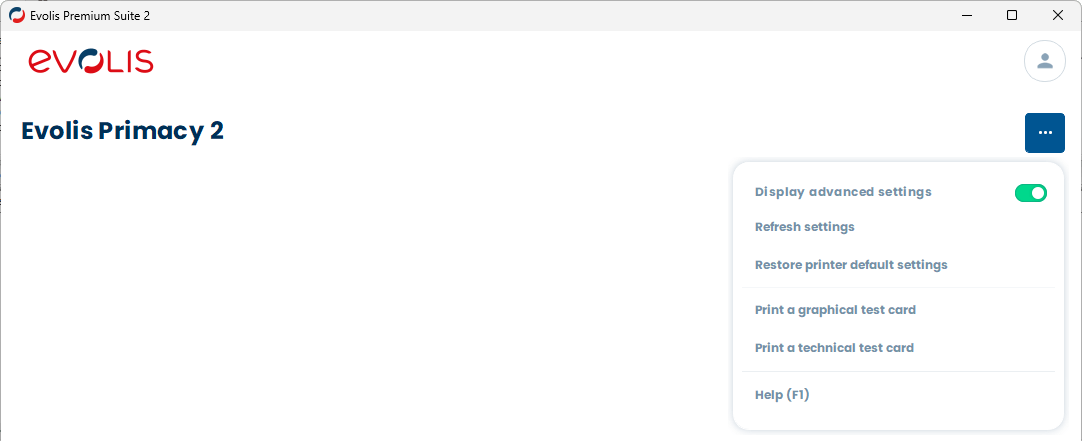The width and height of the screenshot is (1082, 441).
Task: Click the Evolis Primacy 2 printer heading
Action: click(123, 131)
